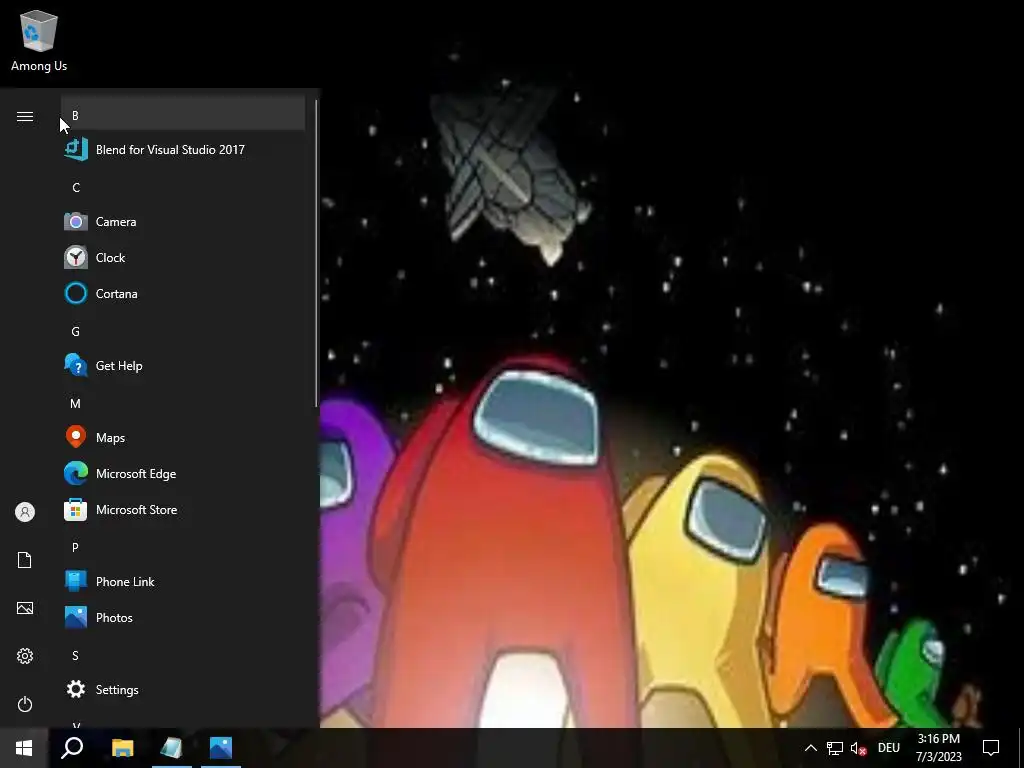Open the muted volume tray icon
1024x768 pixels.
pos(859,748)
